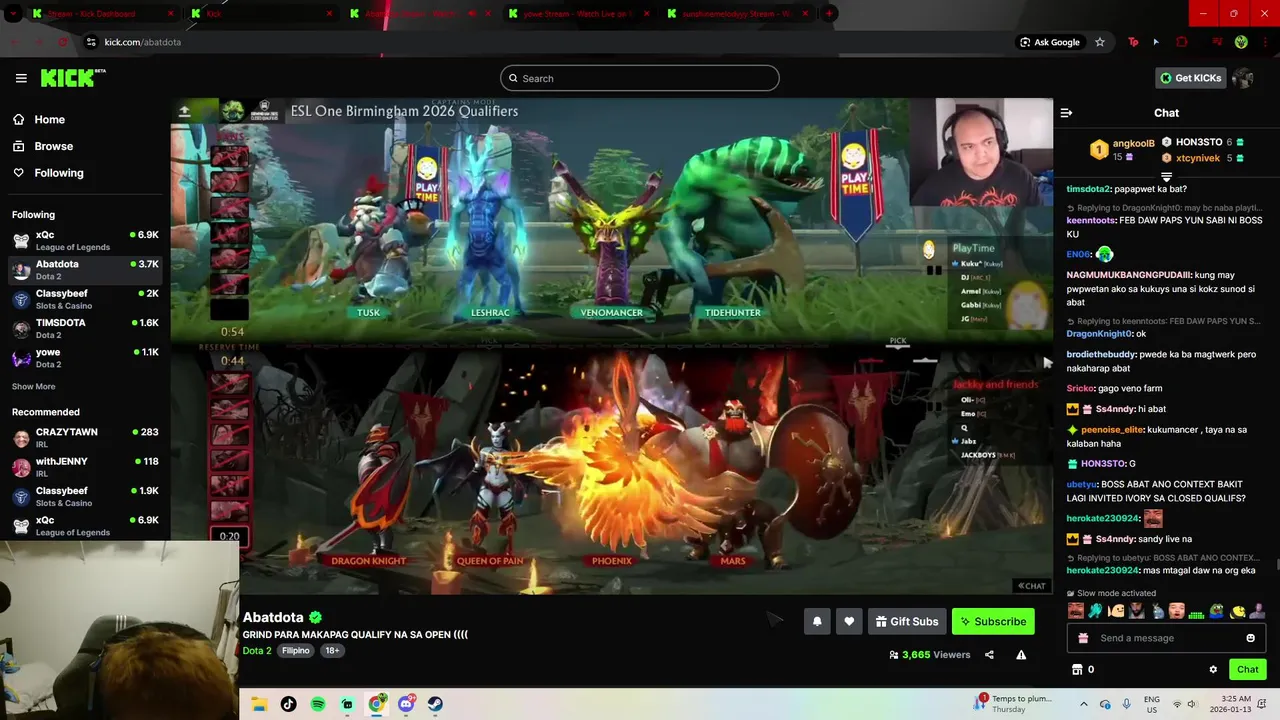The image size is (1280, 720).
Task: Select the yellow Pac-Man quick emote
Action: tap(1238, 611)
